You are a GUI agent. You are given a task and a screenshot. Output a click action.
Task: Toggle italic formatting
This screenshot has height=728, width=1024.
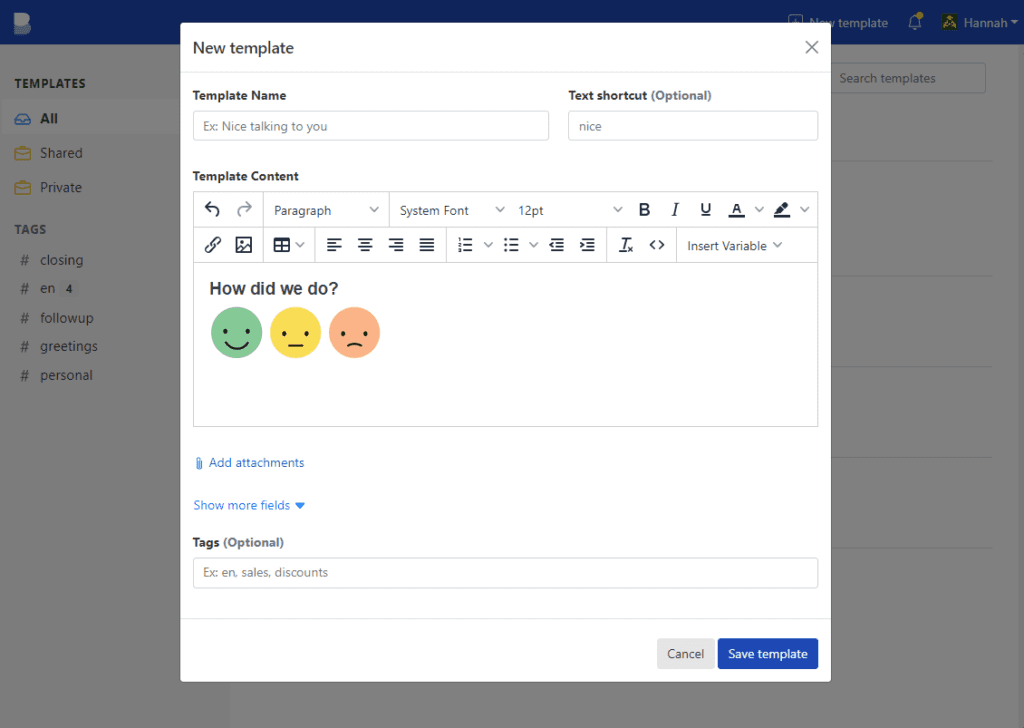pos(675,210)
